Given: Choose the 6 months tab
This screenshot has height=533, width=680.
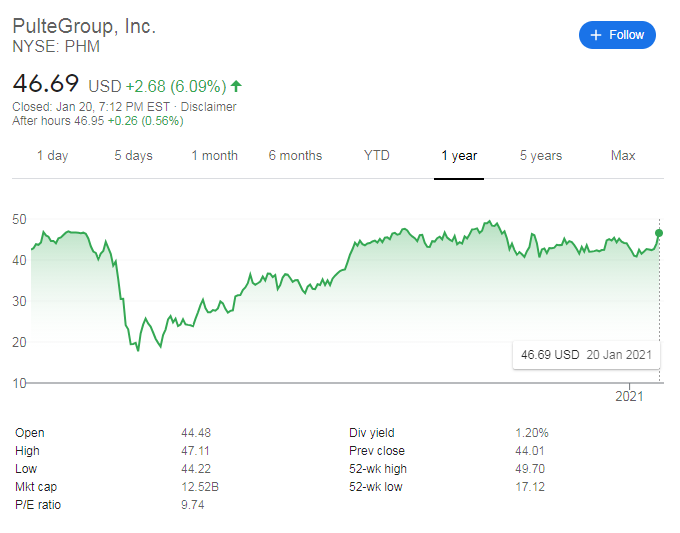Looking at the screenshot, I should (x=295, y=155).
